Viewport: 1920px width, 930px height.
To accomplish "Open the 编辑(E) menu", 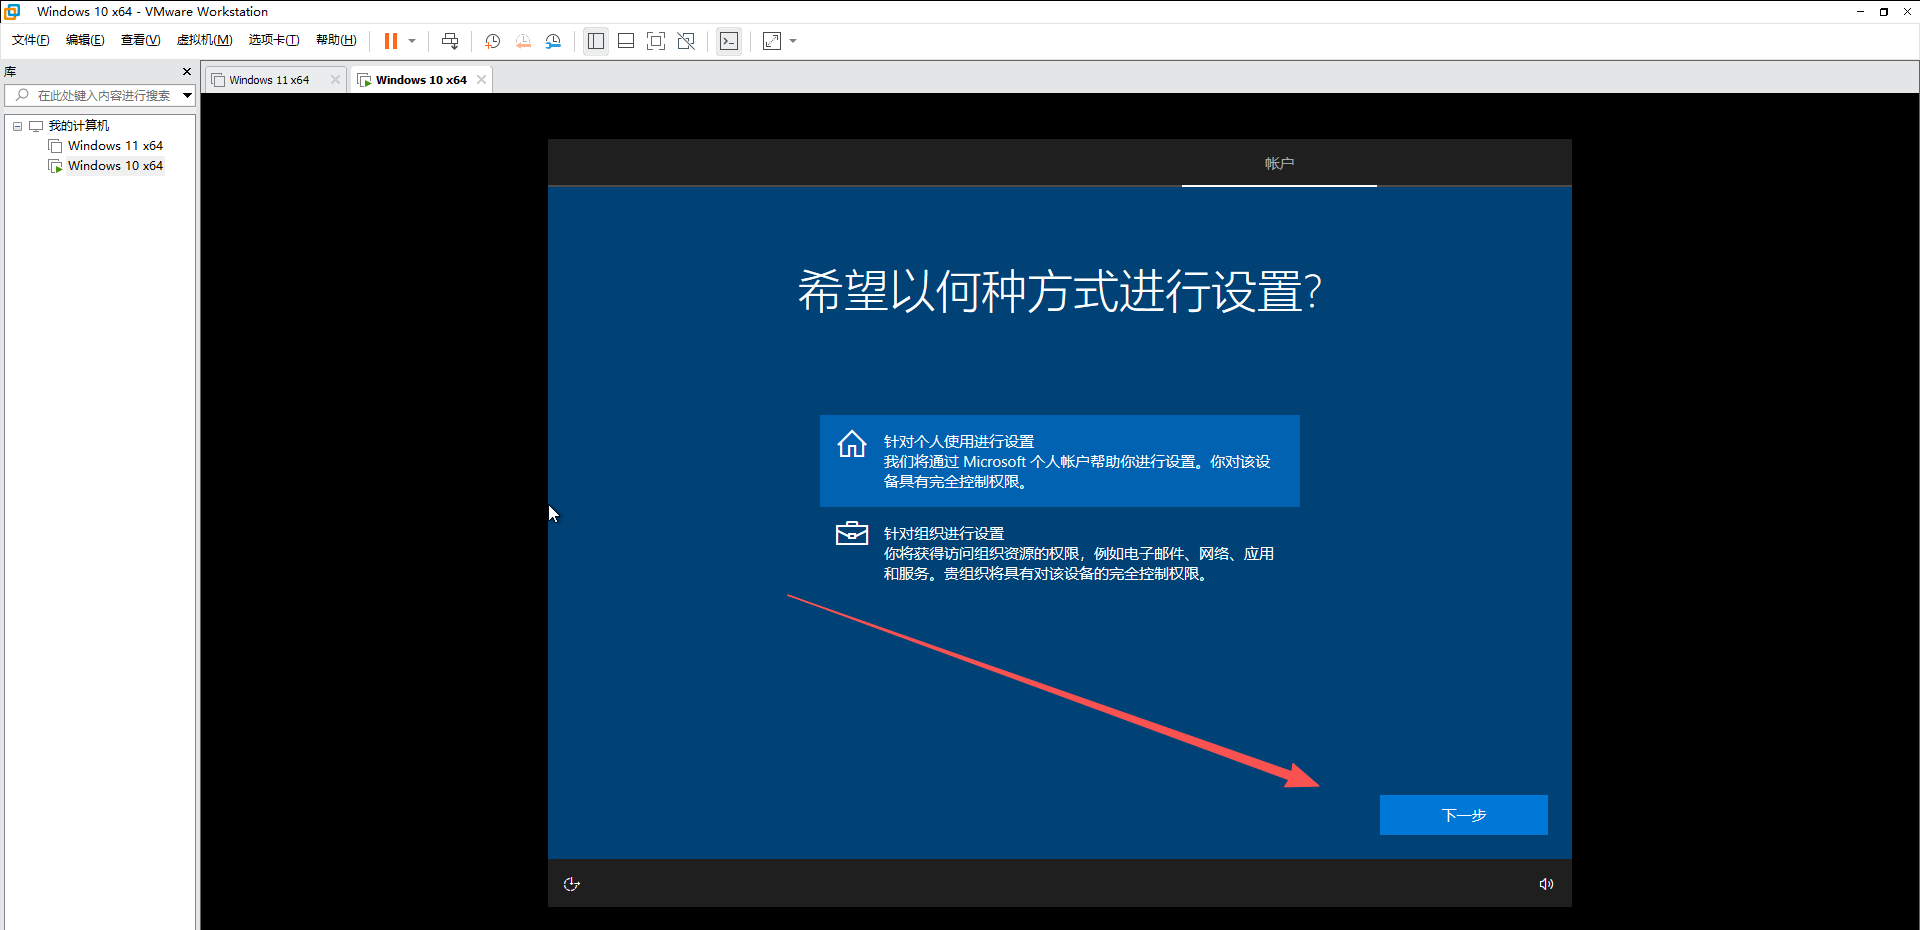I will click(x=85, y=40).
